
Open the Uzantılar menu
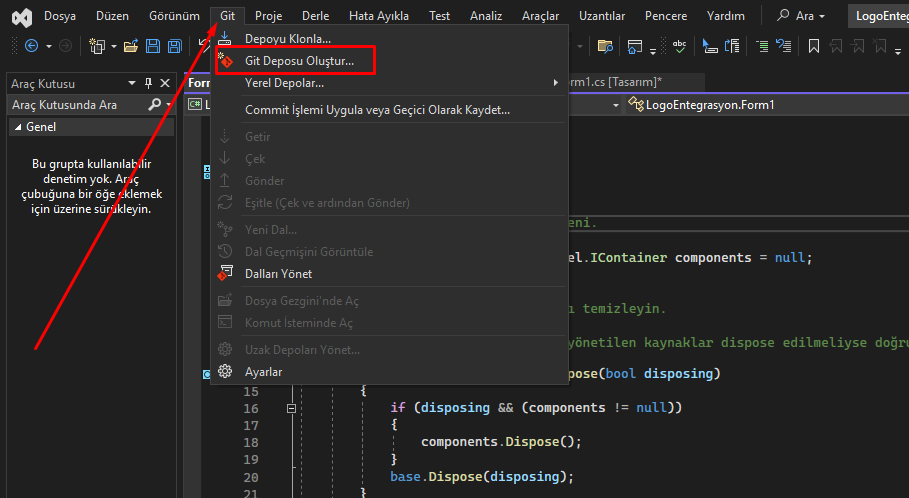click(602, 16)
